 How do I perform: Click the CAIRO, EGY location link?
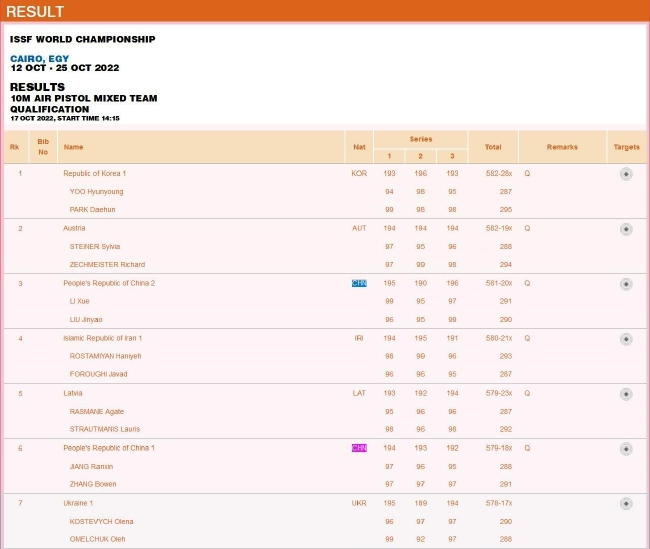pyautogui.click(x=39, y=58)
